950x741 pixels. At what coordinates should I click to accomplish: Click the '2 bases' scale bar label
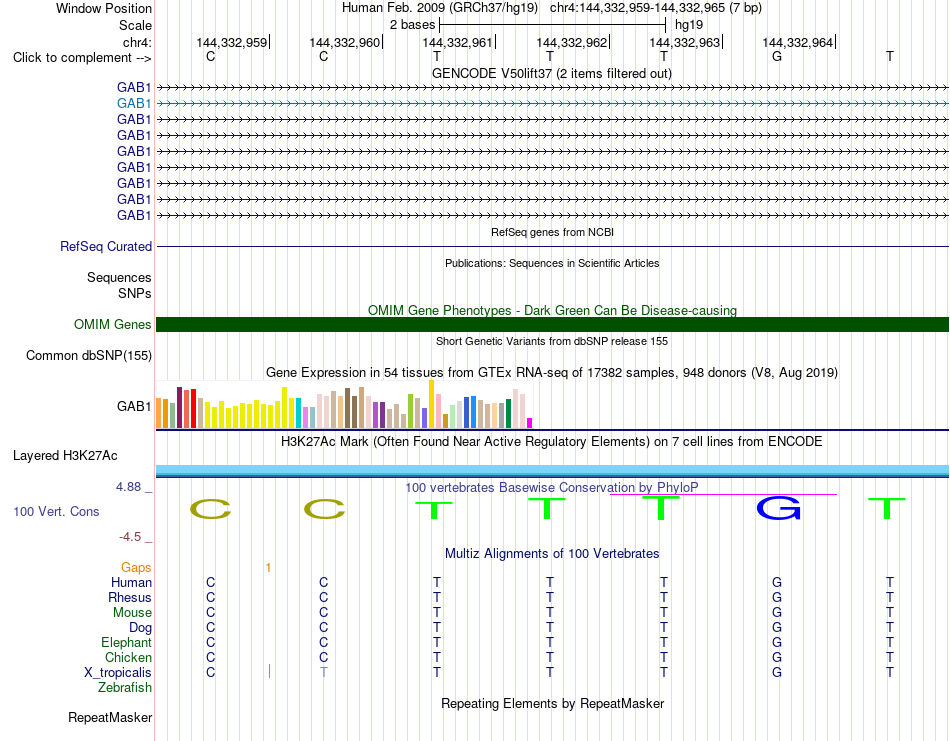click(412, 25)
